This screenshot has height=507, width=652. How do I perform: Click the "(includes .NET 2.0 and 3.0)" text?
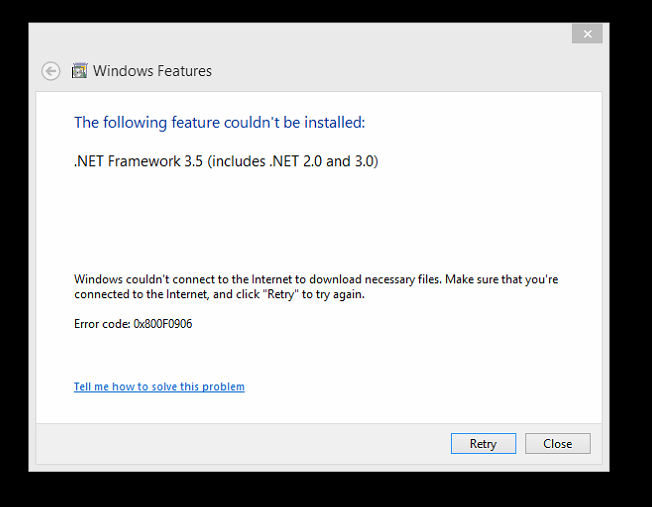(292, 161)
